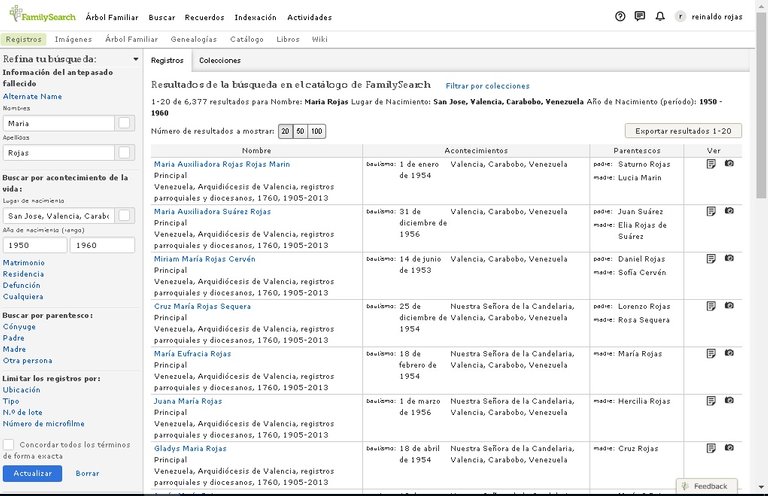Expand the Matrimonio life event option

(24, 262)
